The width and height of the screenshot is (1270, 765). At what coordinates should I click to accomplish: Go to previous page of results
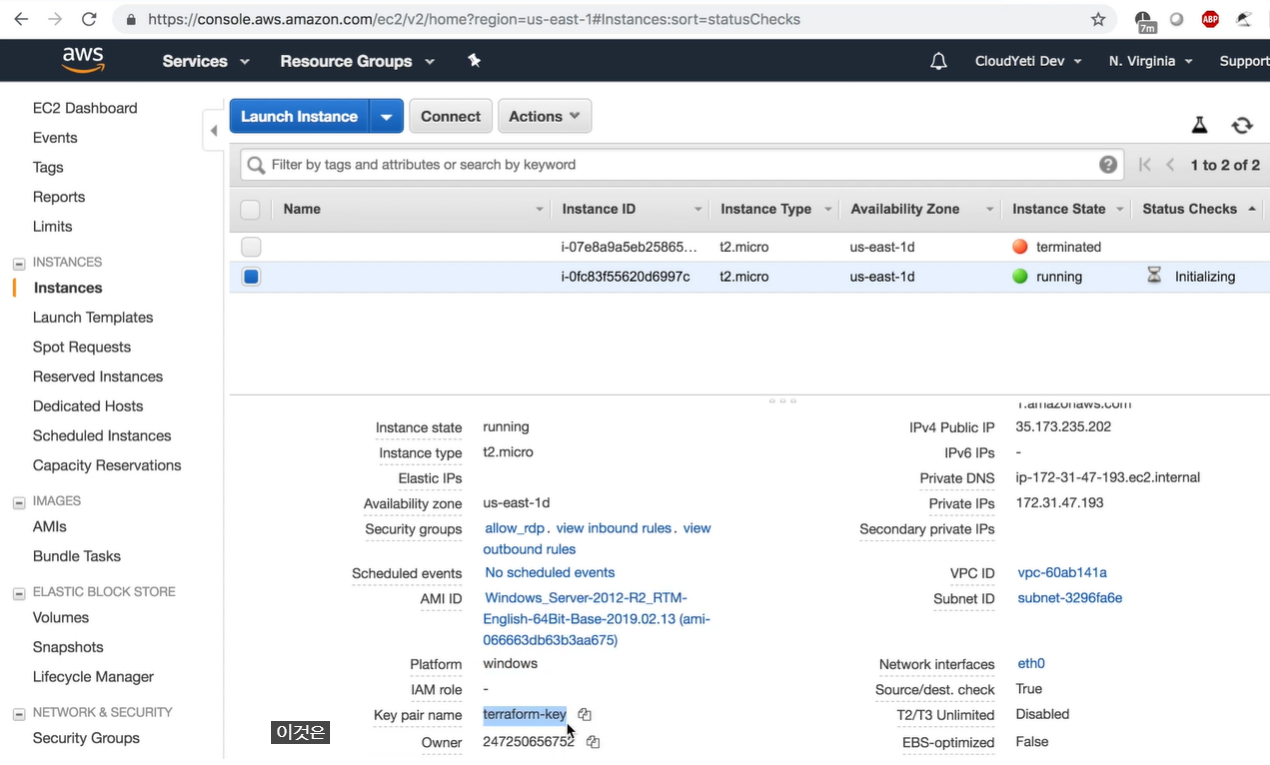point(1170,165)
